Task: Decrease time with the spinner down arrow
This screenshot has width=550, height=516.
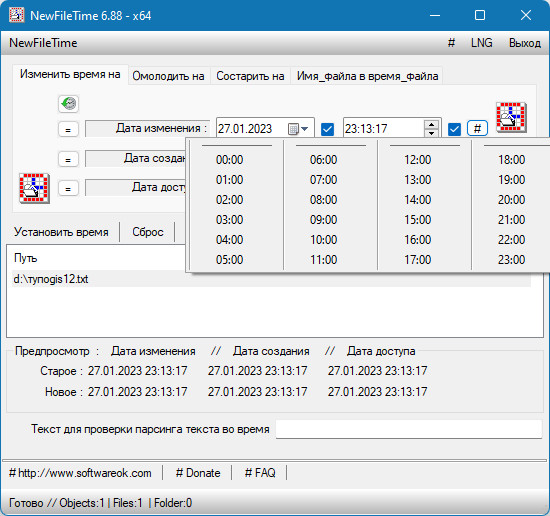Action: click(x=431, y=133)
